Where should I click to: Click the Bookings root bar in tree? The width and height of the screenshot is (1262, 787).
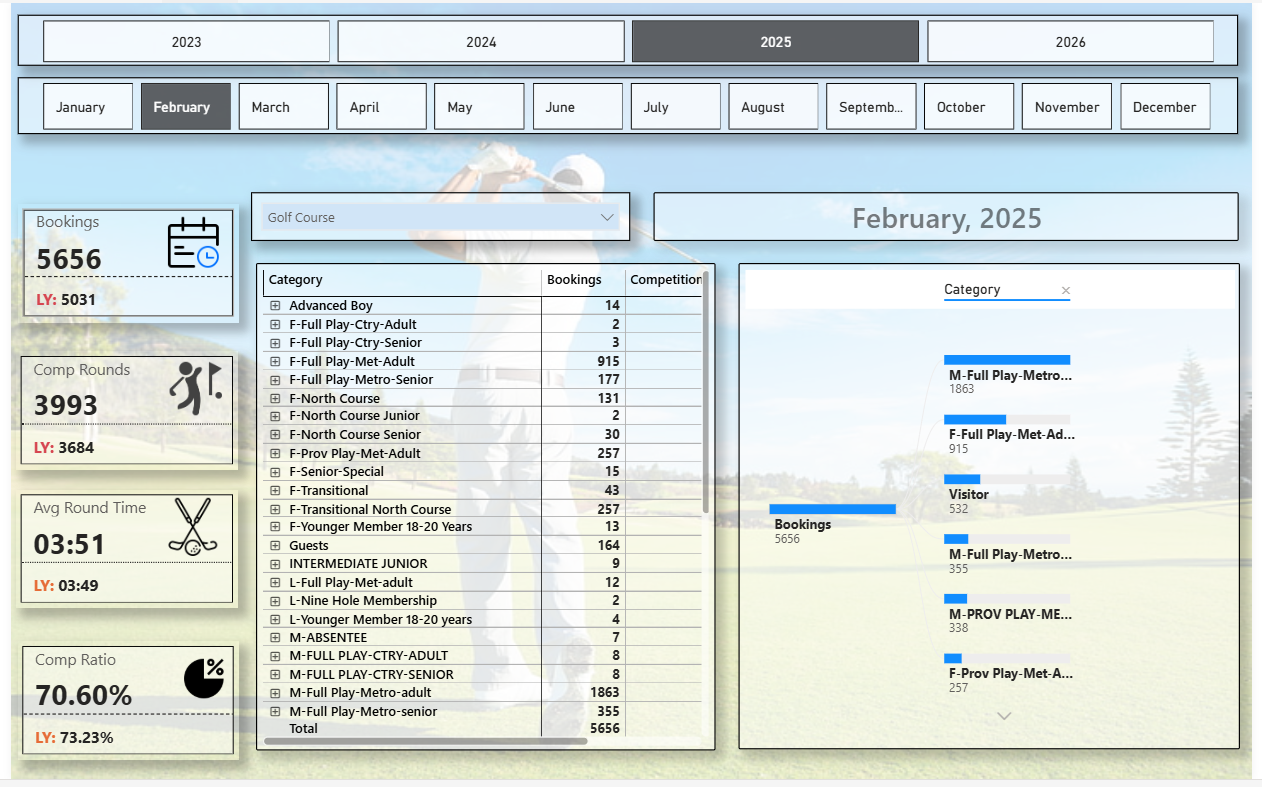pyautogui.click(x=832, y=509)
